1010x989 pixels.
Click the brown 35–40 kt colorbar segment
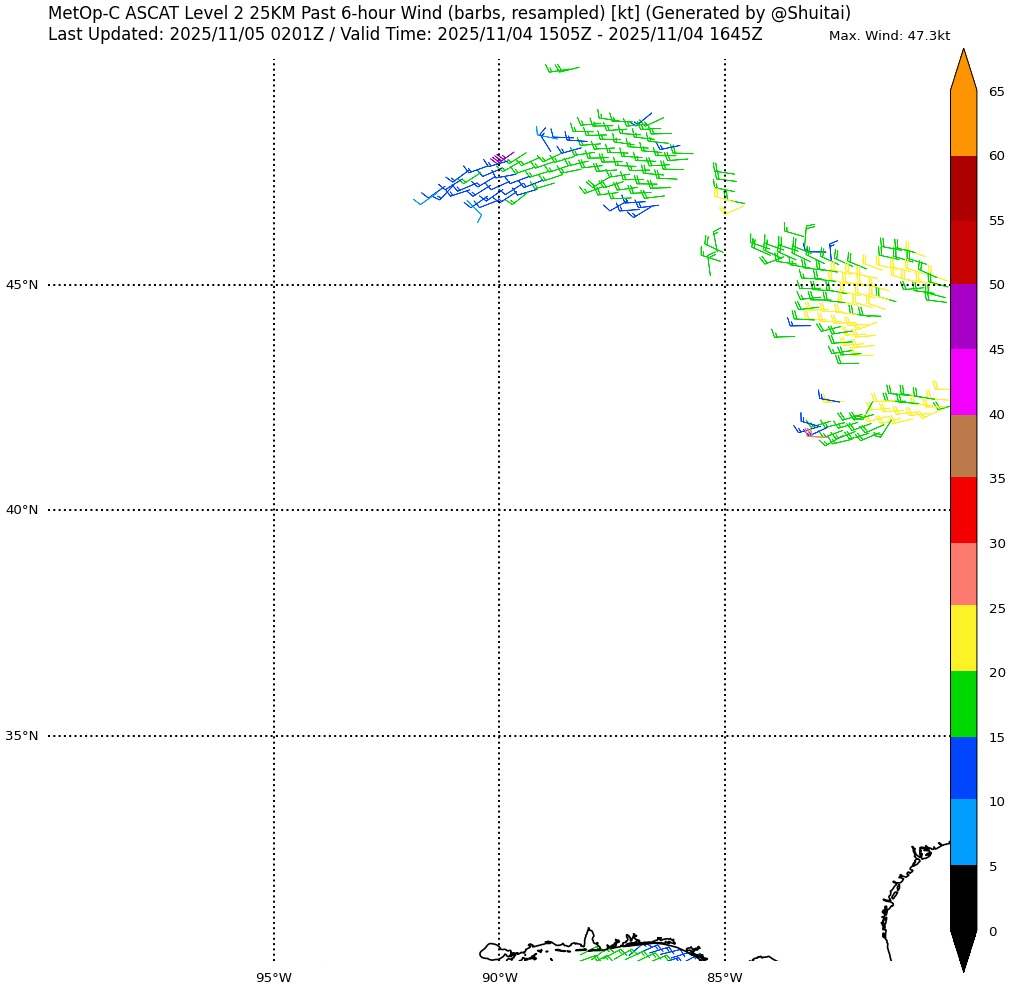click(x=963, y=446)
